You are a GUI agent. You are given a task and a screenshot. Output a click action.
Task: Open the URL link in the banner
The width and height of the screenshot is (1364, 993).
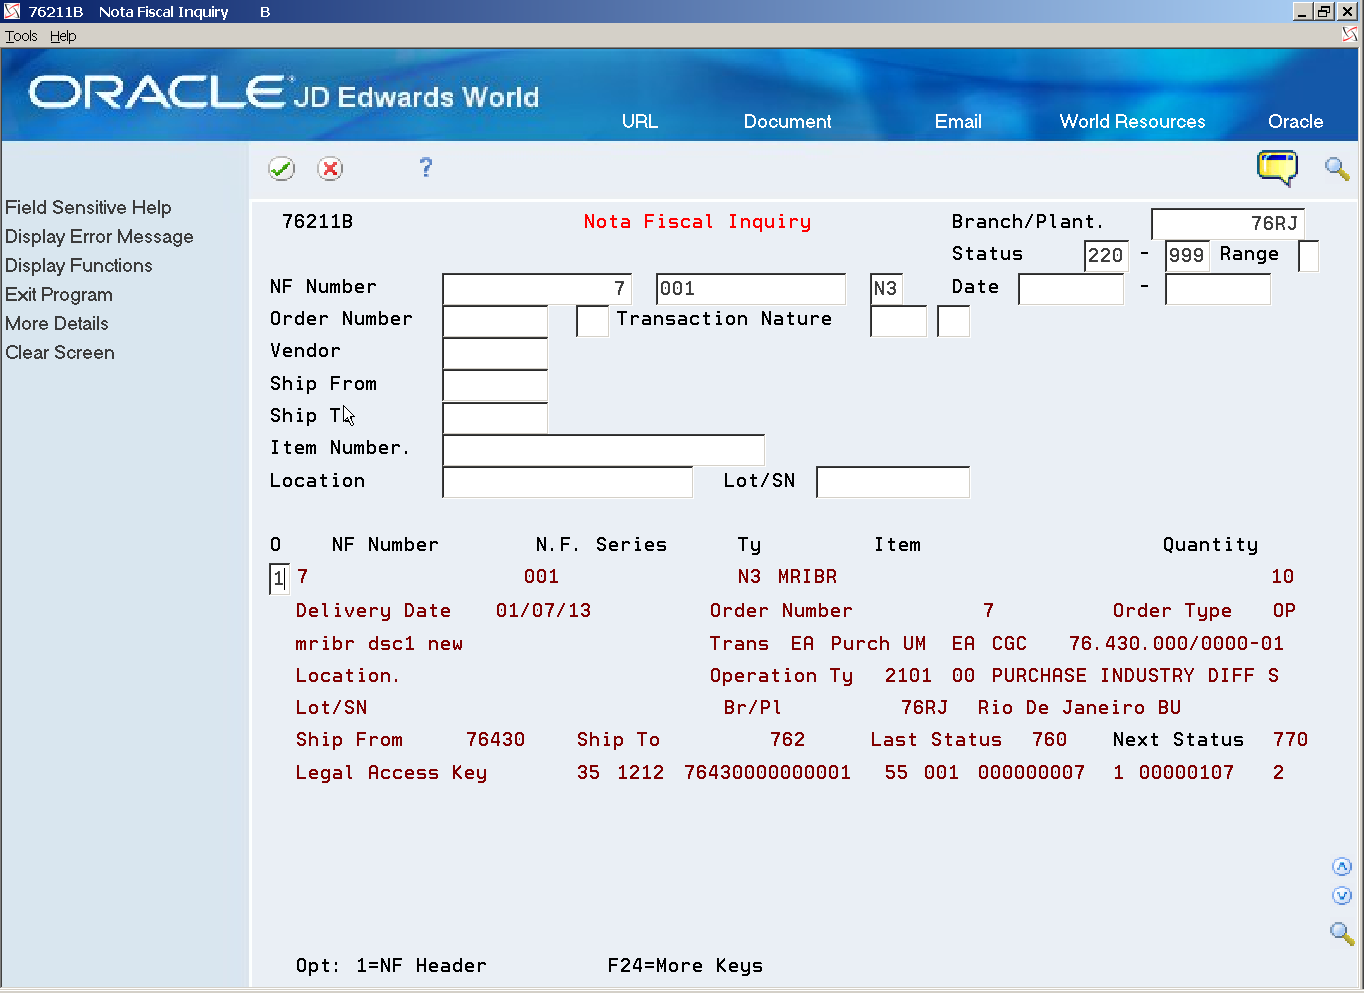[640, 121]
